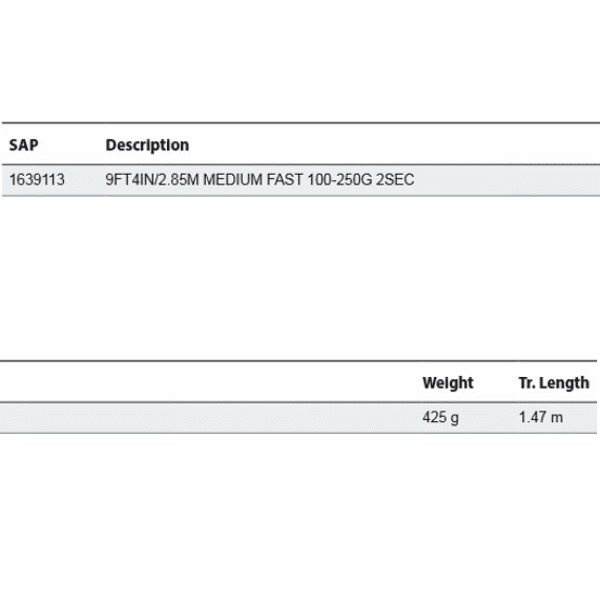Click the Description column header

147,145
